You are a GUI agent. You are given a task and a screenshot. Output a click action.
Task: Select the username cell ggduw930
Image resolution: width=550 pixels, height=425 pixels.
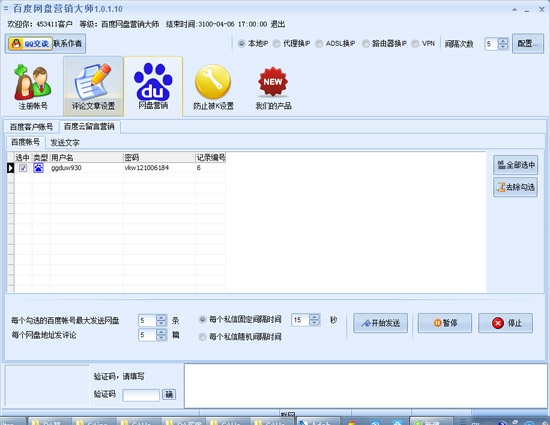(x=87, y=168)
